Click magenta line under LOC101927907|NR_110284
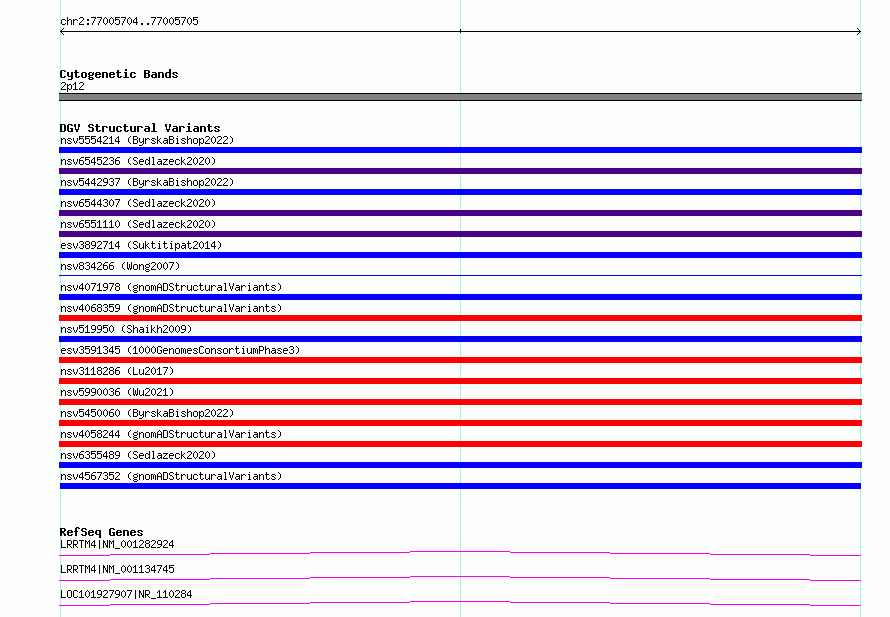Image resolution: width=890 pixels, height=617 pixels. 460,603
